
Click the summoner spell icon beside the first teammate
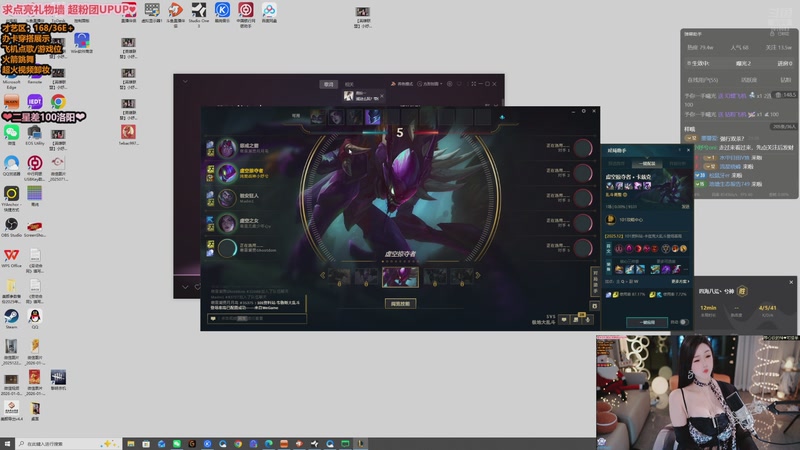click(x=210, y=145)
